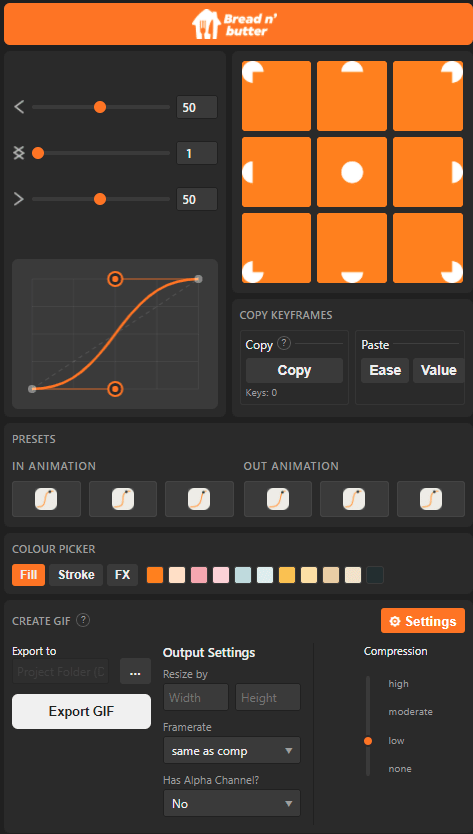Click the middle slider knob at 1
The image size is (473, 834).
pyautogui.click(x=38, y=153)
